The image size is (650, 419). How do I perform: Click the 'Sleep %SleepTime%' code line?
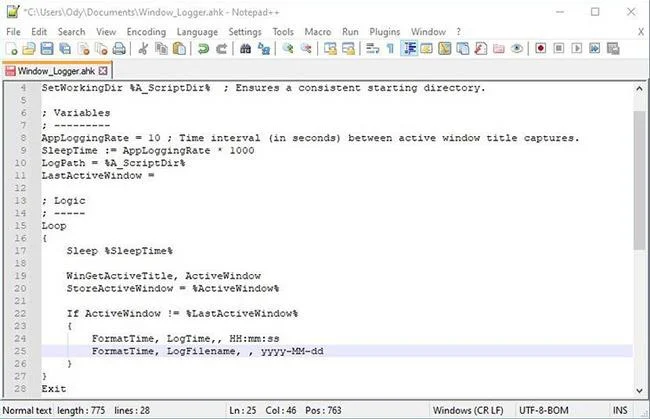click(120, 251)
